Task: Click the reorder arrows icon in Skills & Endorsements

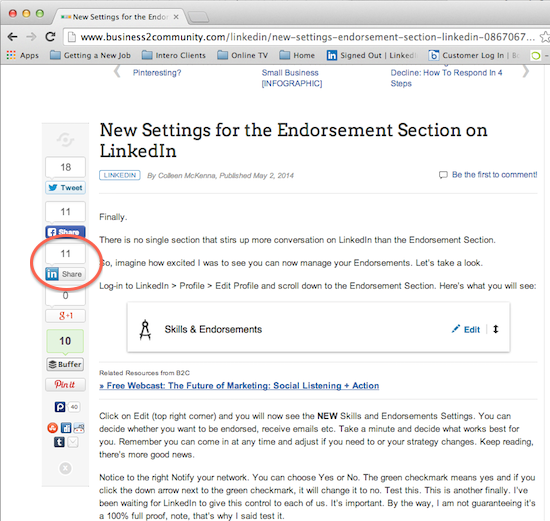Action: [495, 329]
